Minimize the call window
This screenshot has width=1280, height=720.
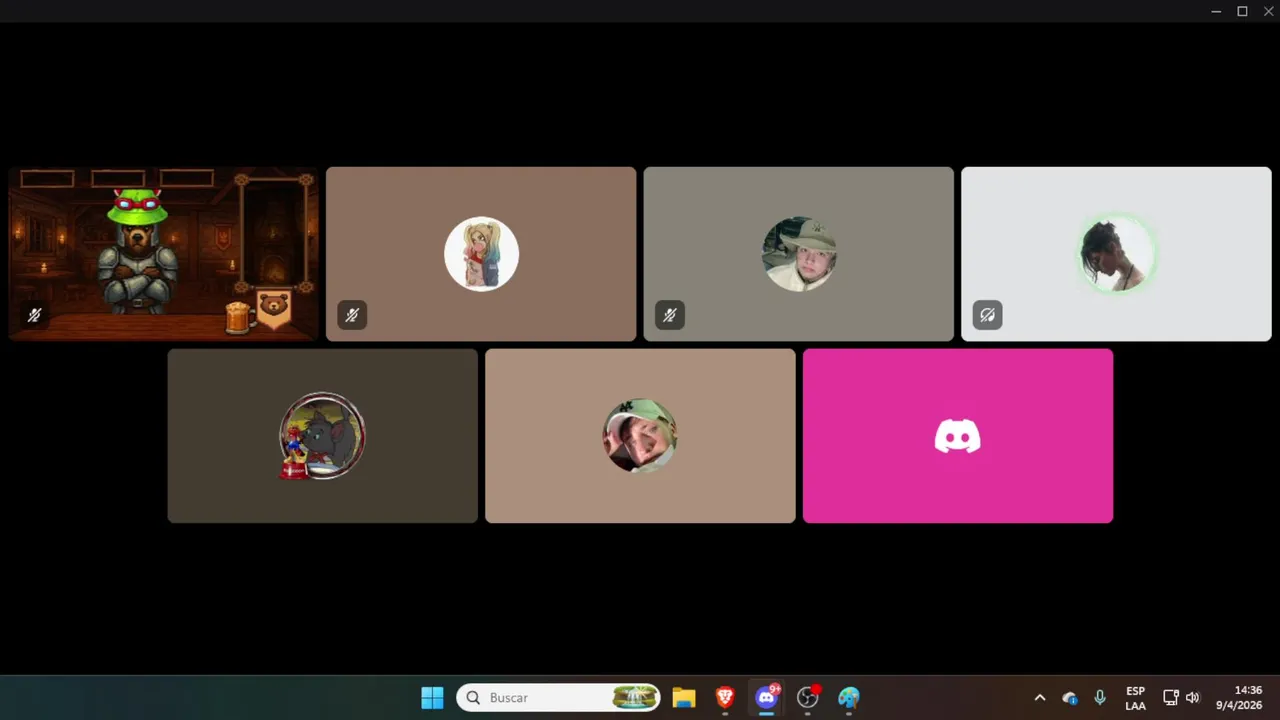point(1216,11)
